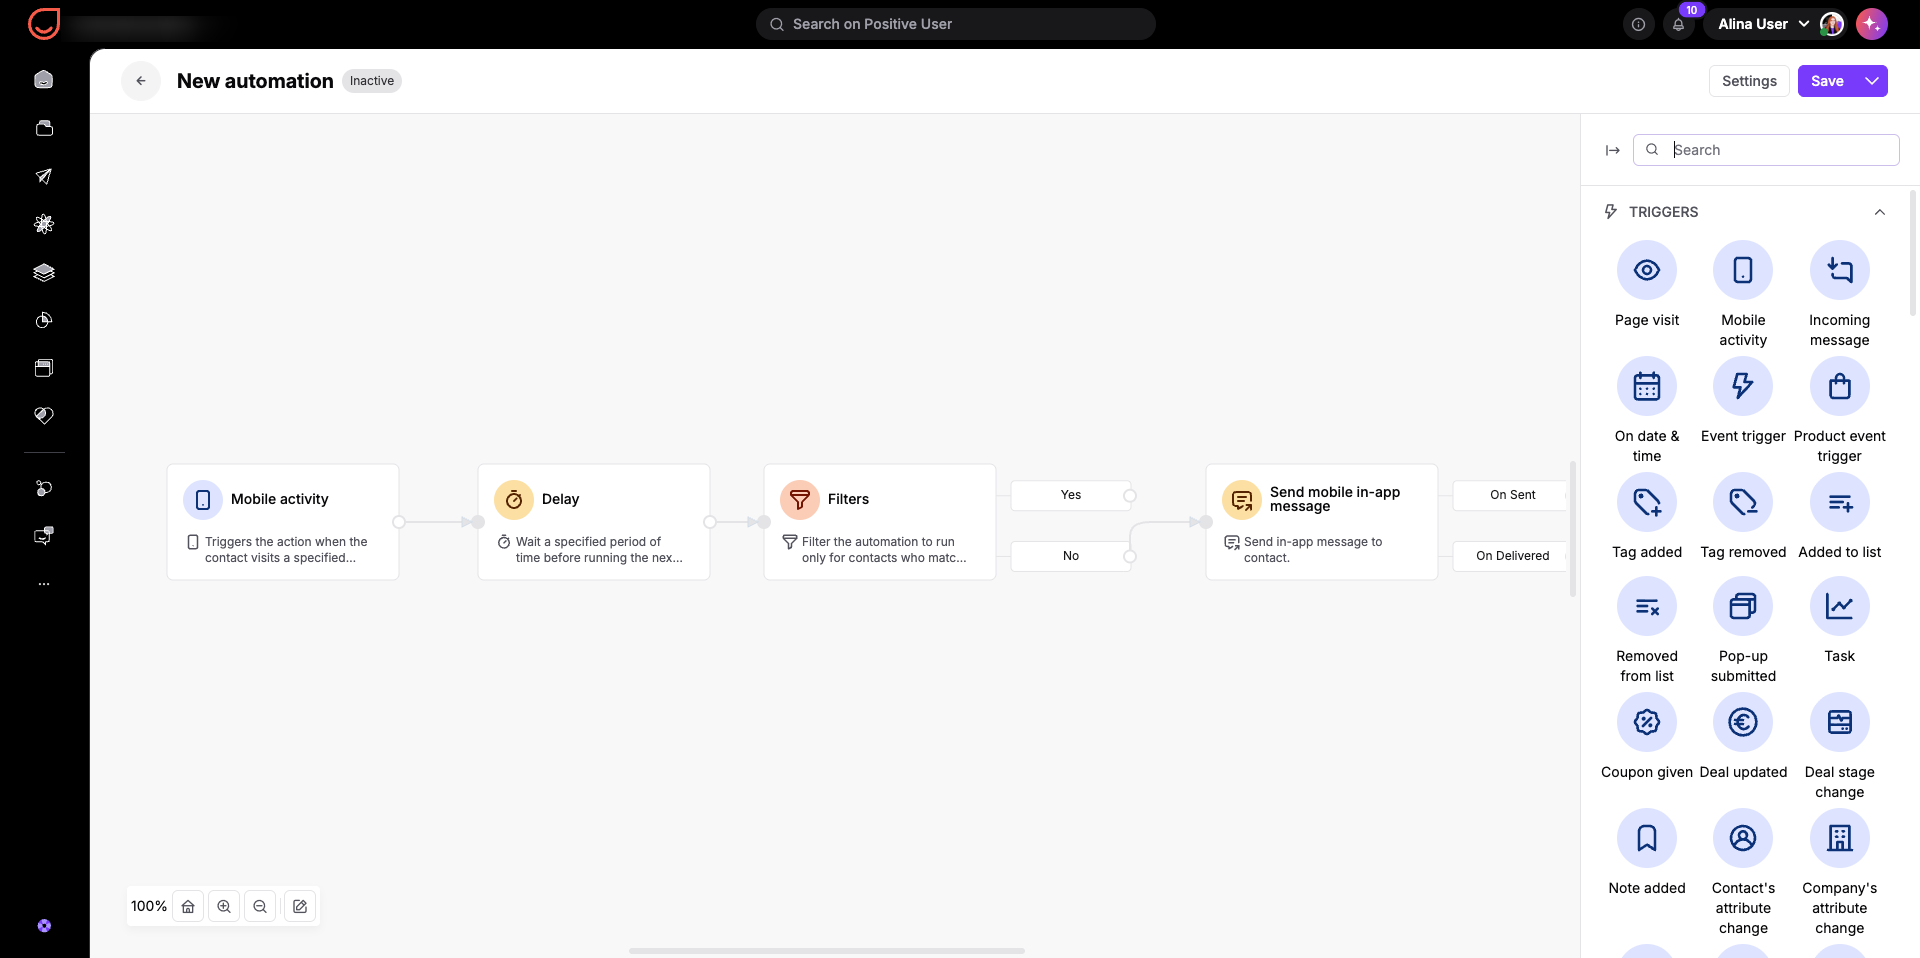Select the Added to list trigger
This screenshot has height=958, width=1920.
pyautogui.click(x=1839, y=502)
